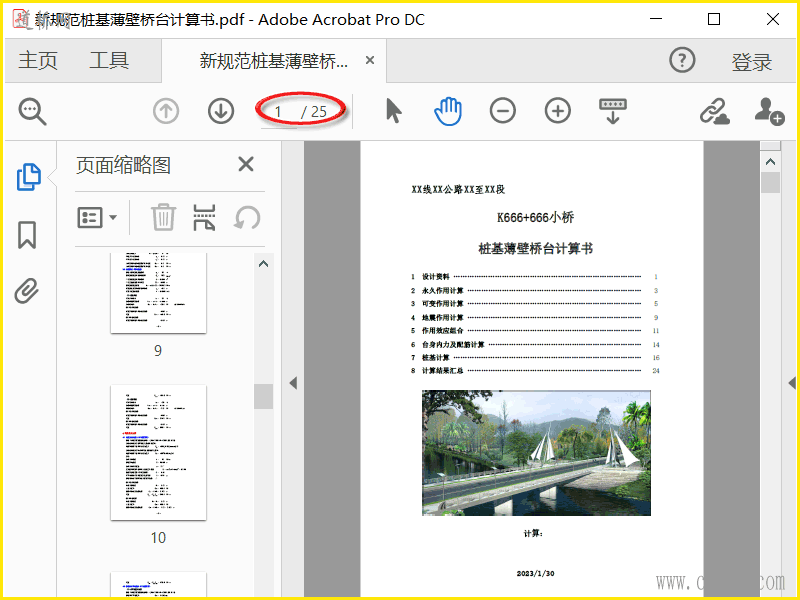The width and height of the screenshot is (800, 600).
Task: Choose the arrow selection tool
Action: click(x=393, y=111)
